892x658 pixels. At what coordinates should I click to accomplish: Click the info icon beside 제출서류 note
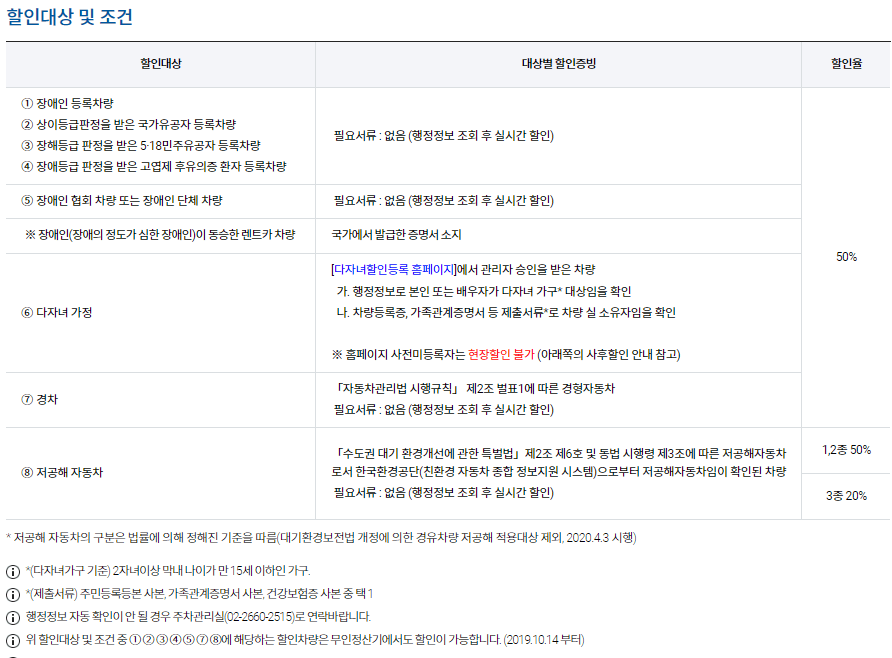[13, 595]
